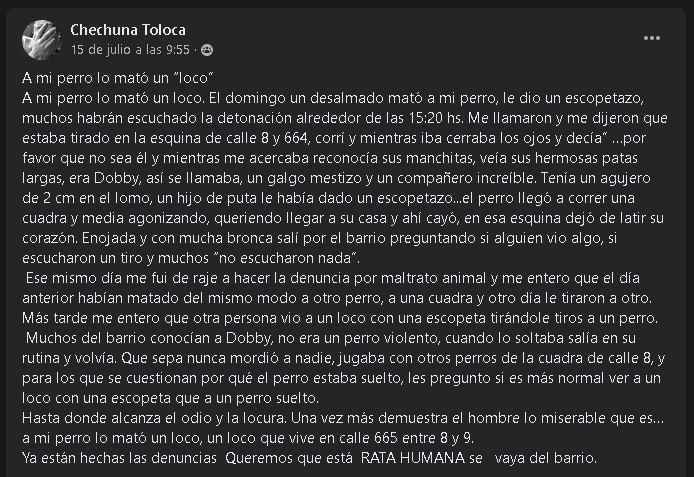Click the audience privacy icon beside the date
The height and width of the screenshot is (477, 694).
[x=207, y=49]
